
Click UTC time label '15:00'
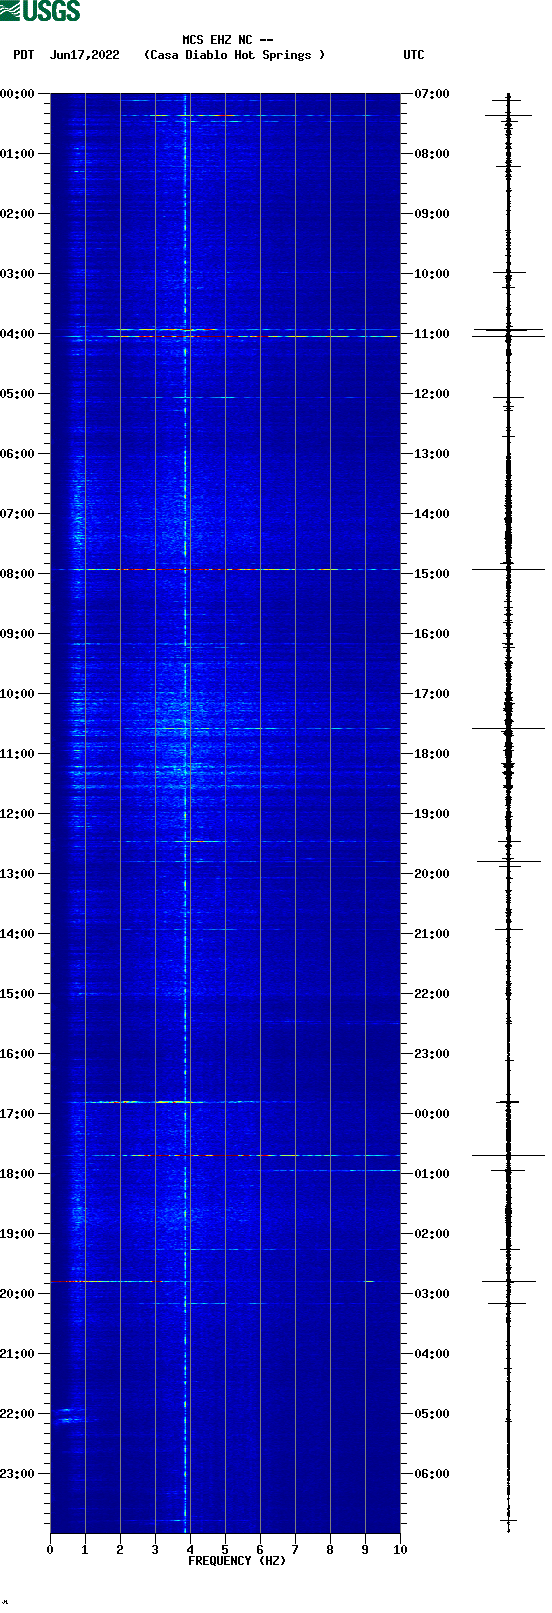click(432, 574)
